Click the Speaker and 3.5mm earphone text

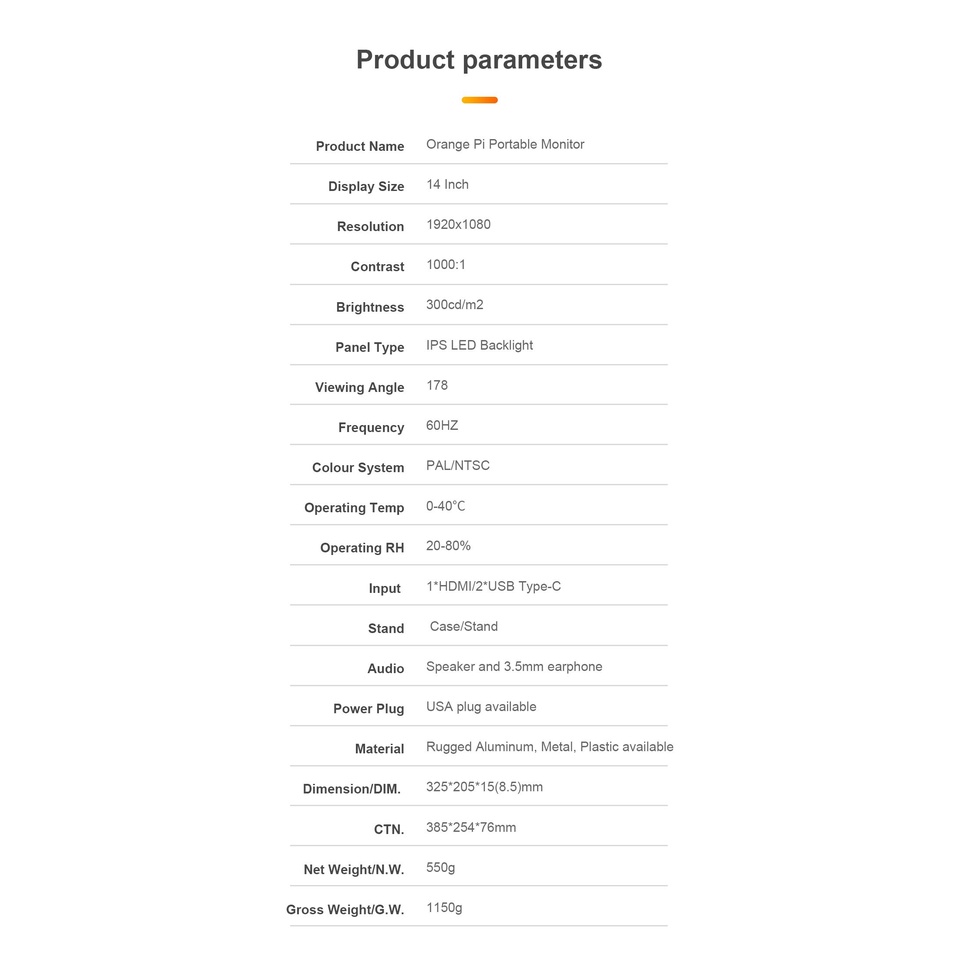coord(514,667)
